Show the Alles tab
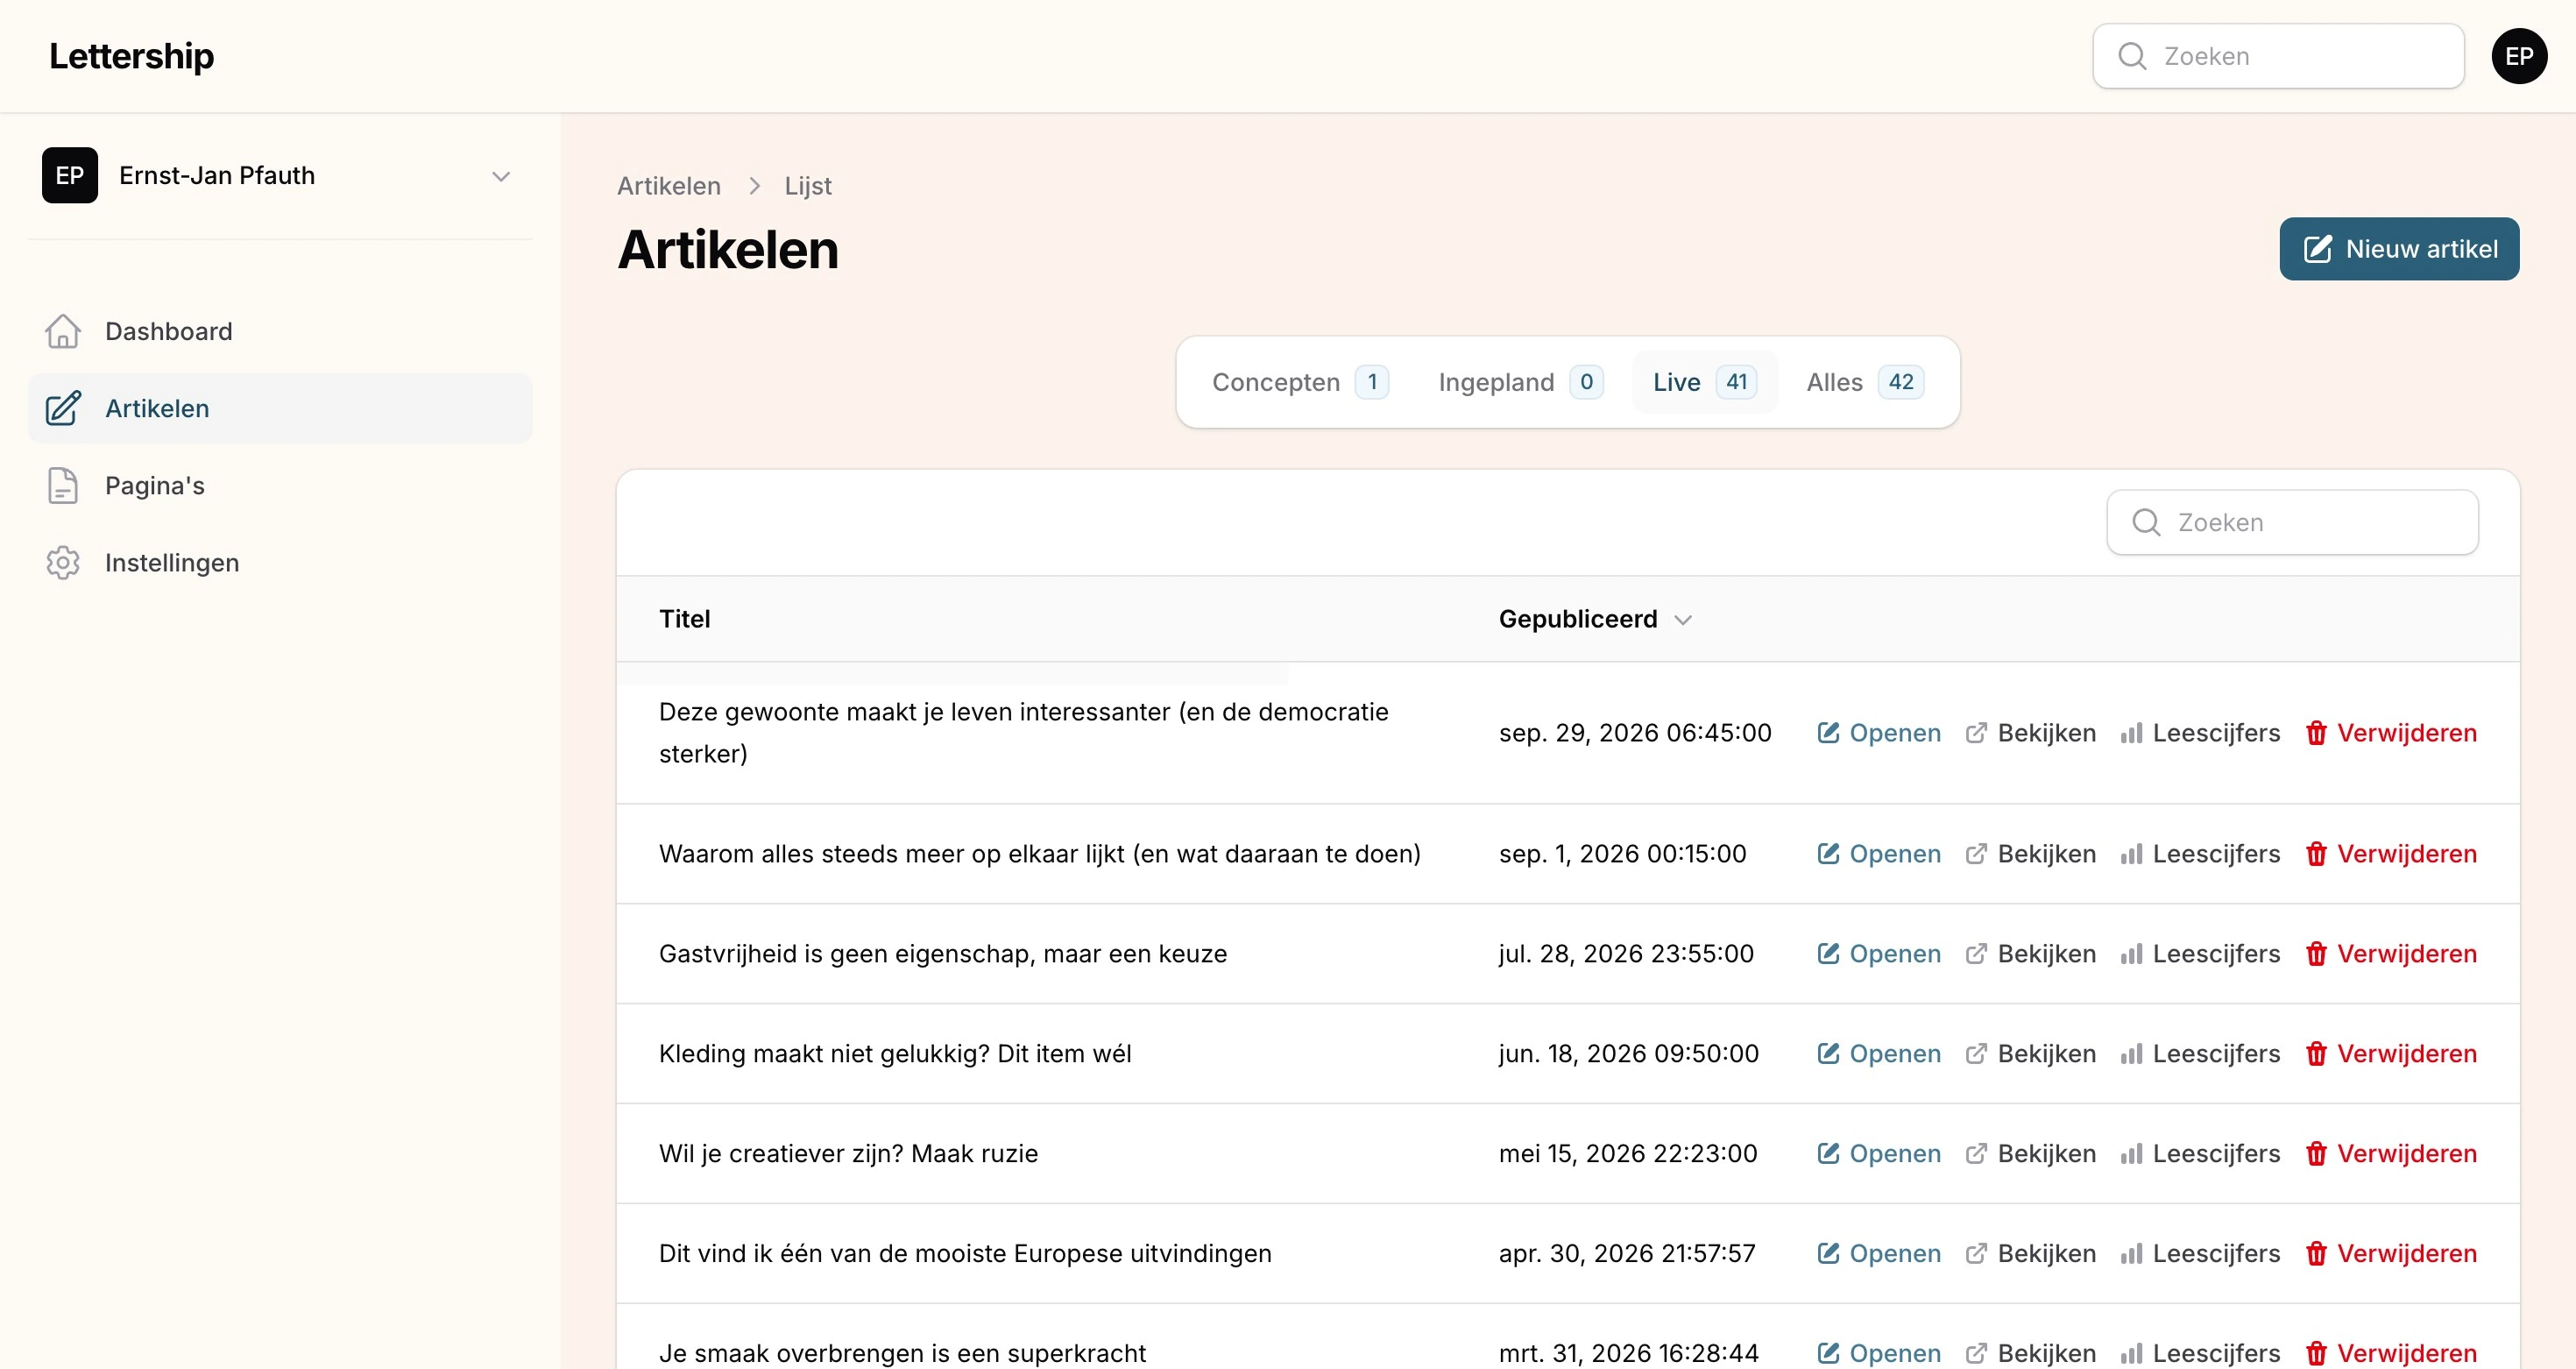This screenshot has width=2576, height=1369. pyautogui.click(x=1865, y=382)
